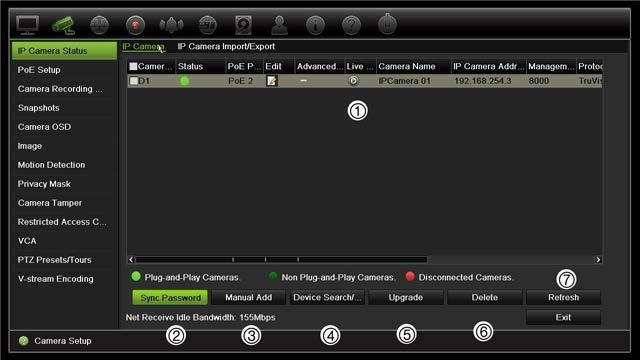640x360 pixels.
Task: Check the D1 camera row checkbox
Action: pos(133,81)
